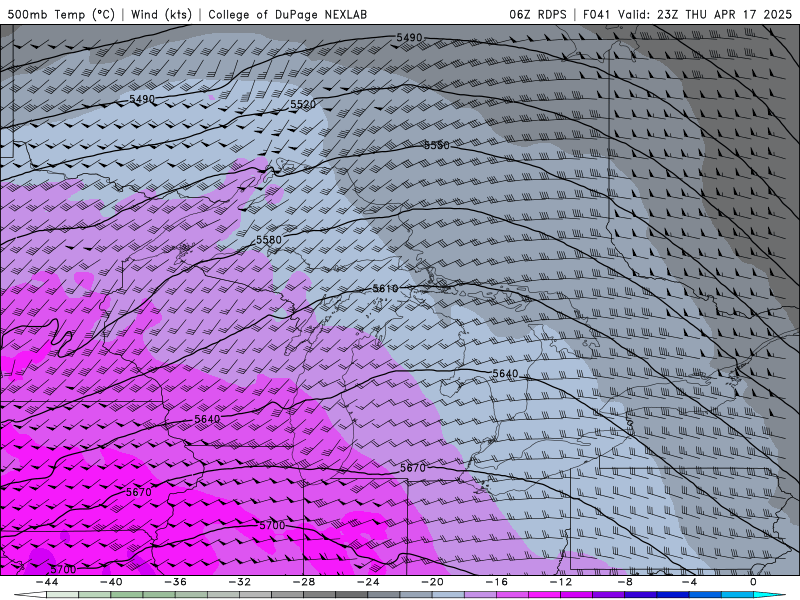The width and height of the screenshot is (800, 600).
Task: Click the -12 colorbar tick label
Action: [x=561, y=582]
